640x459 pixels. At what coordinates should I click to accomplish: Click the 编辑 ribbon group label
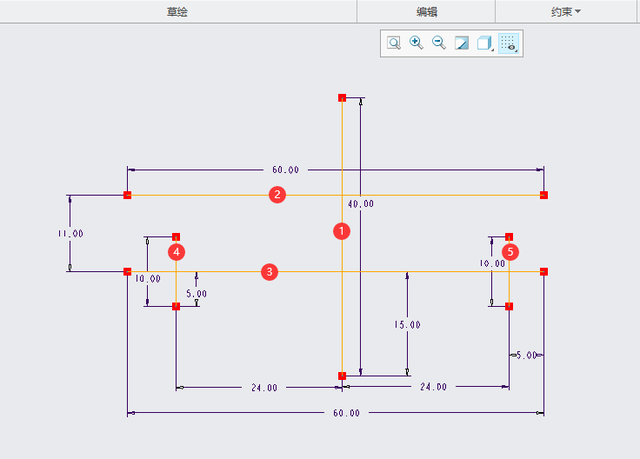point(427,12)
